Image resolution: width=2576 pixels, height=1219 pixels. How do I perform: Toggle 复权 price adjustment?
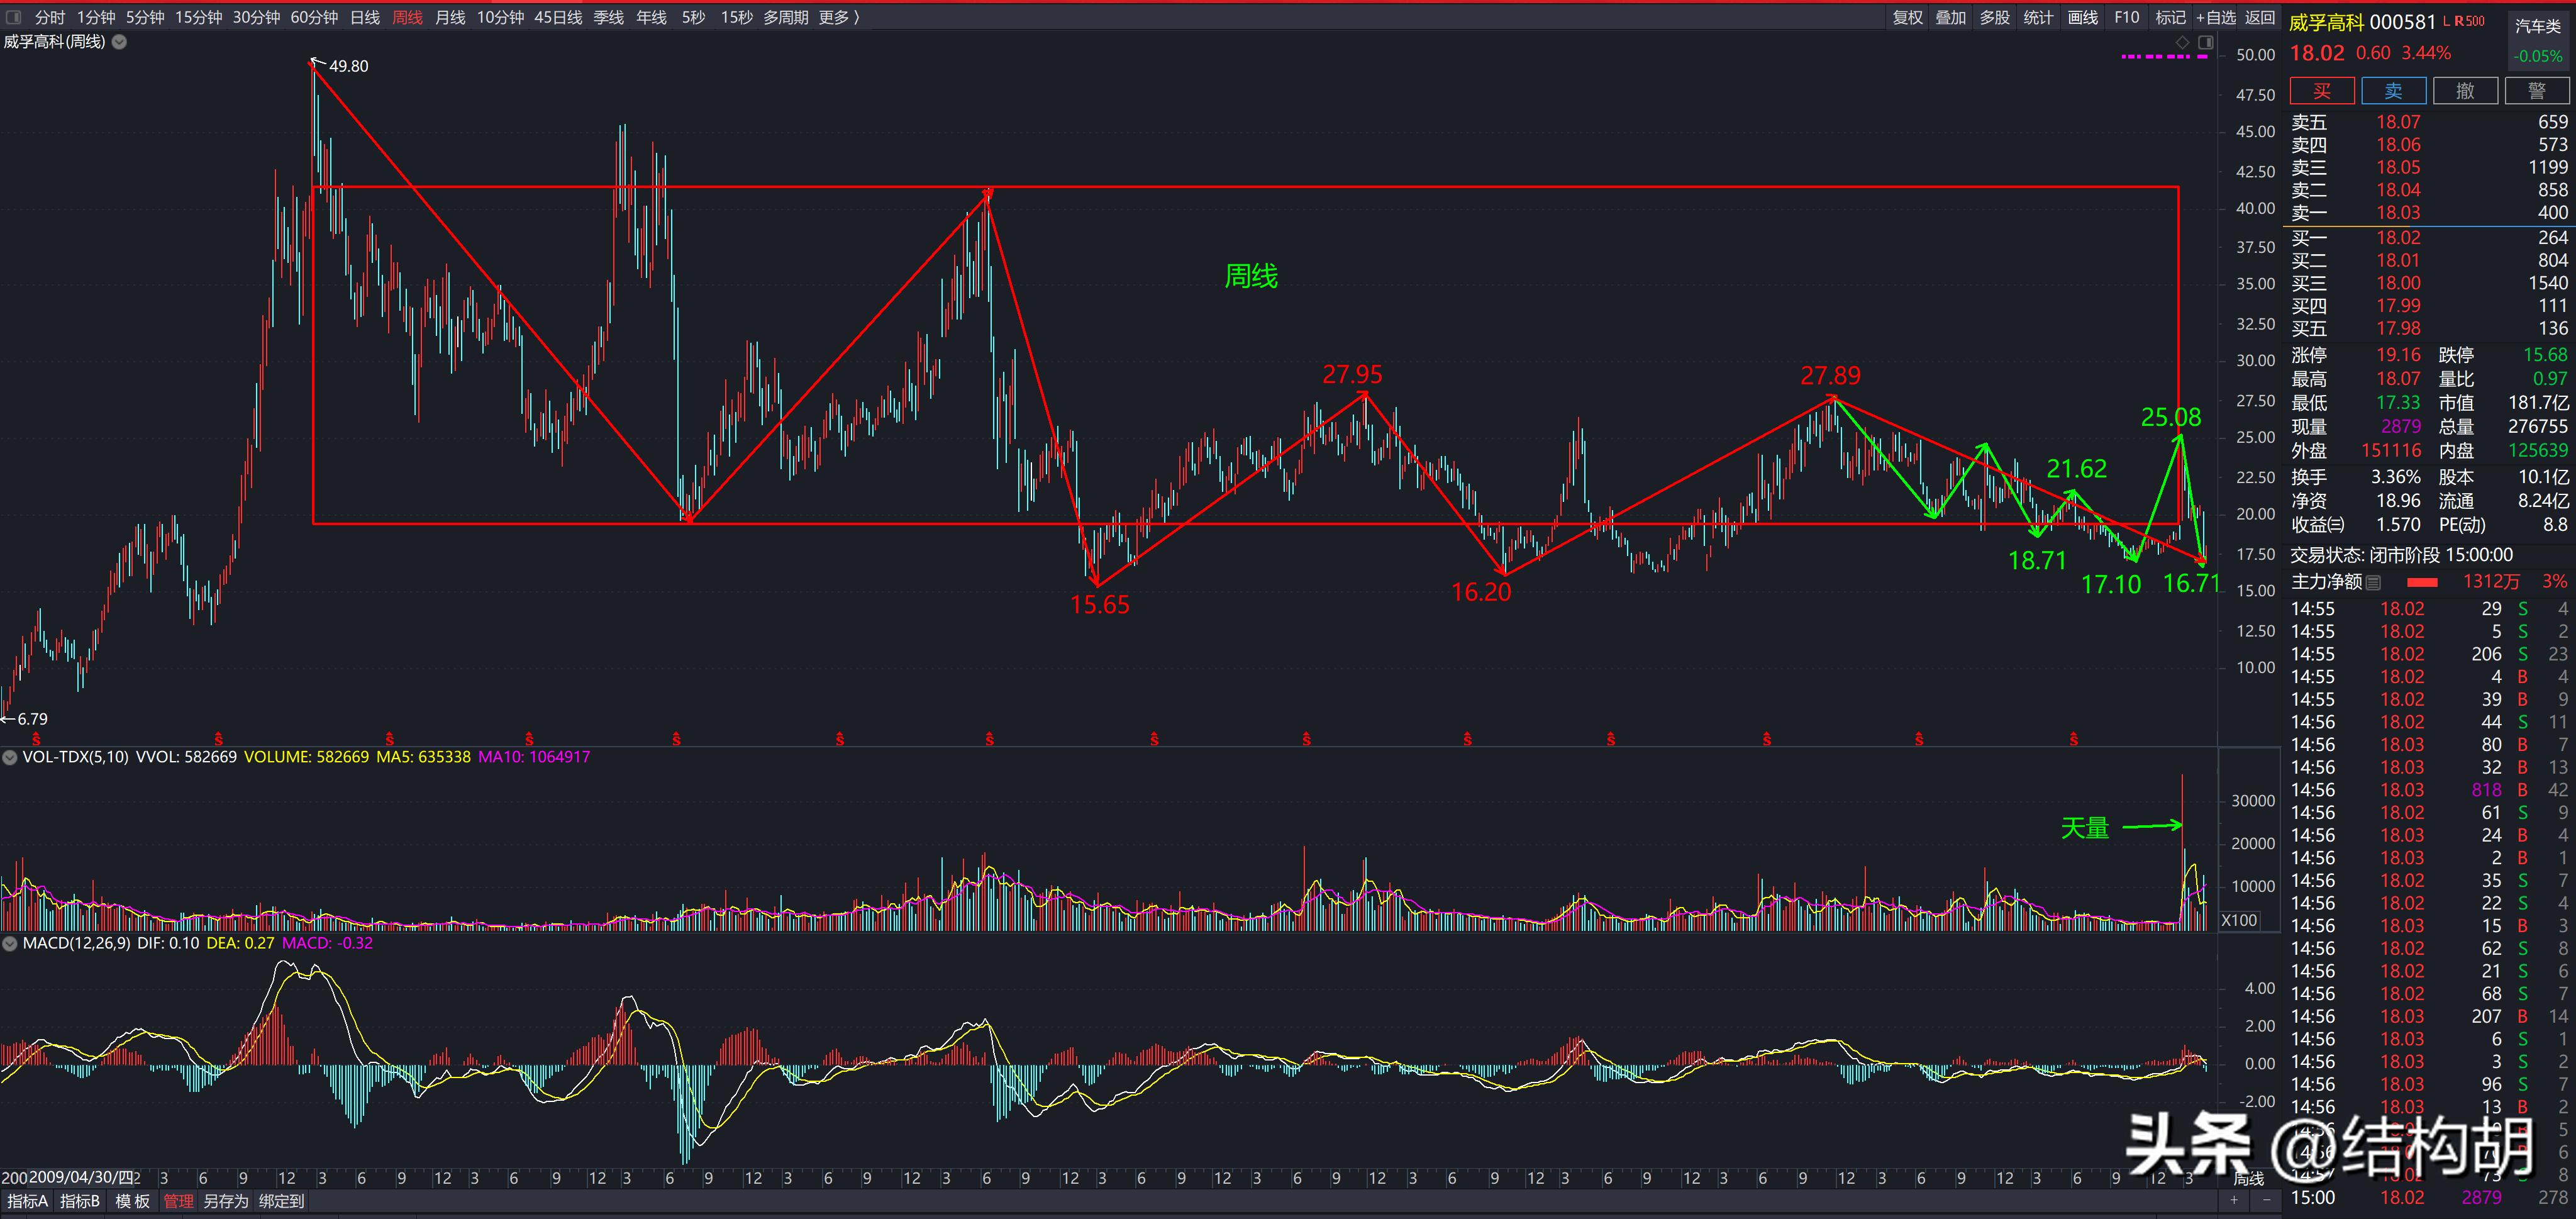point(1907,17)
